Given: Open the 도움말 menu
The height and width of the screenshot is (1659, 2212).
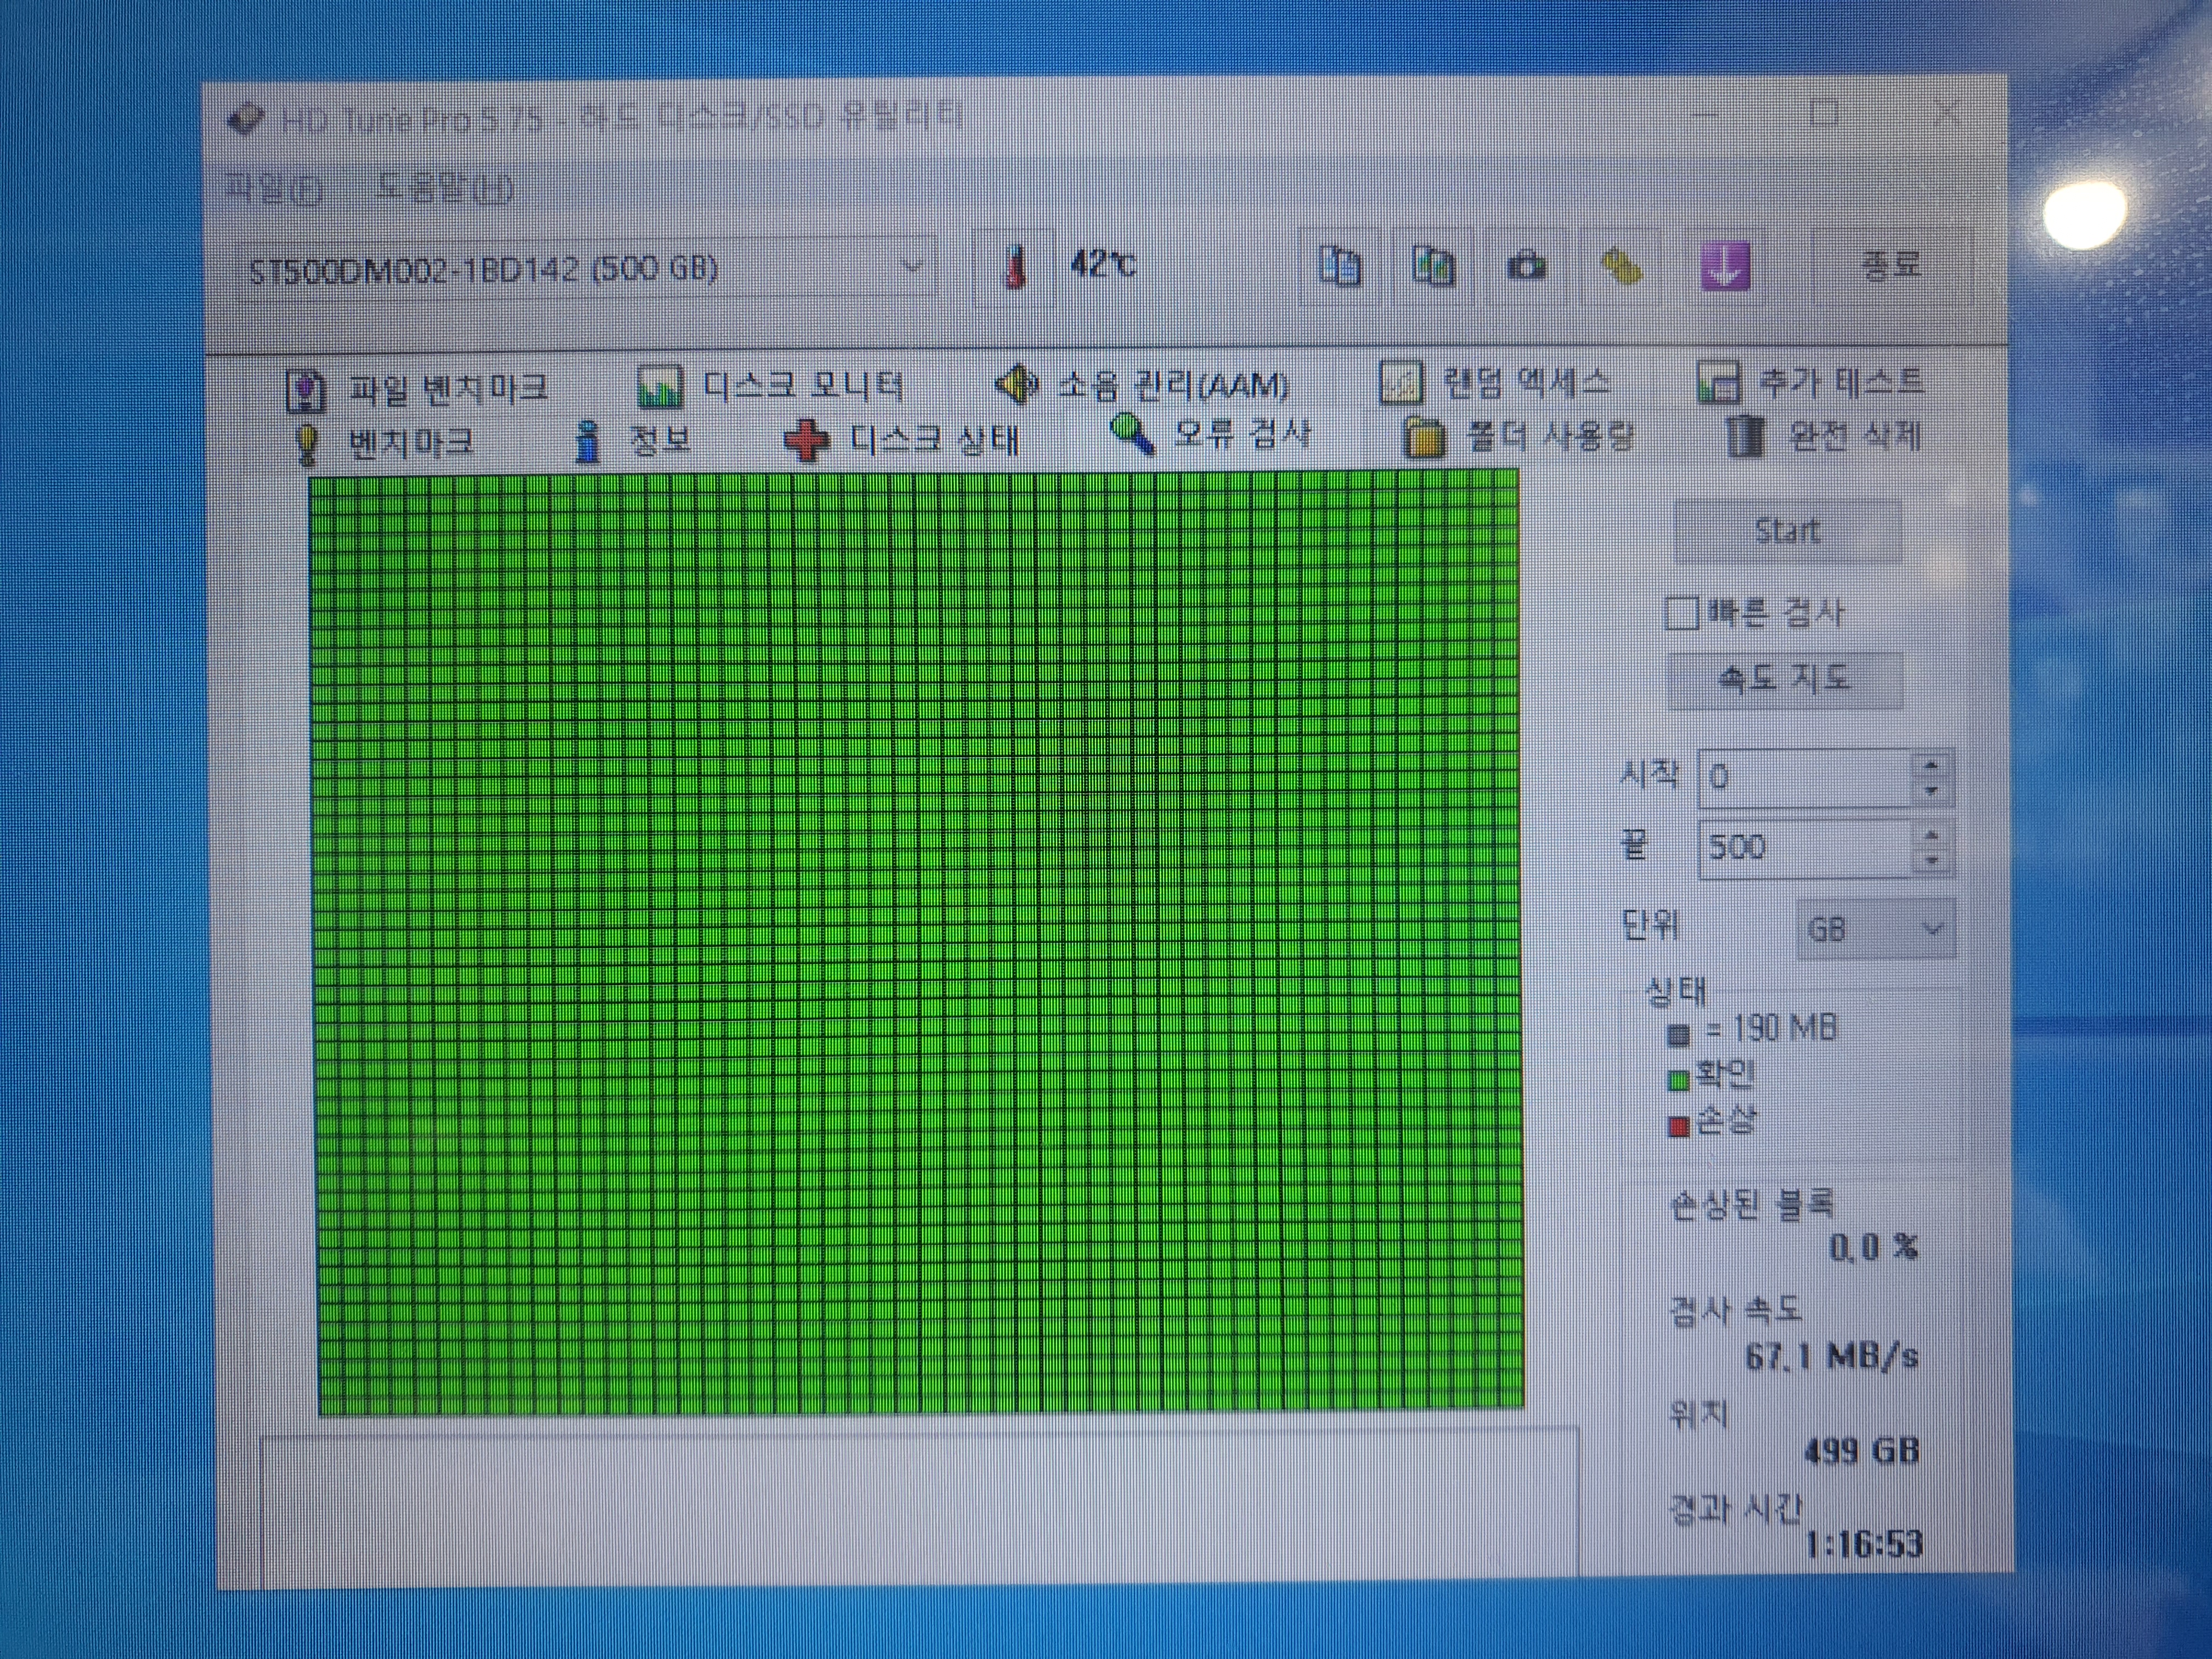Looking at the screenshot, I should pos(445,187).
